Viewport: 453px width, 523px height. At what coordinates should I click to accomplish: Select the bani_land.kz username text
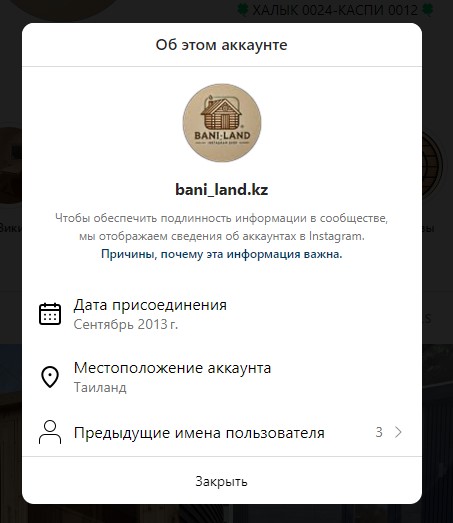coord(222,189)
